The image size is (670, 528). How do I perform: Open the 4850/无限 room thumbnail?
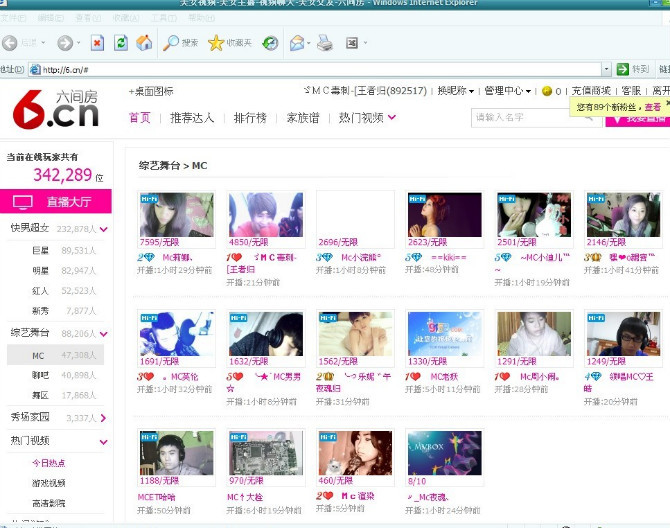(266, 214)
